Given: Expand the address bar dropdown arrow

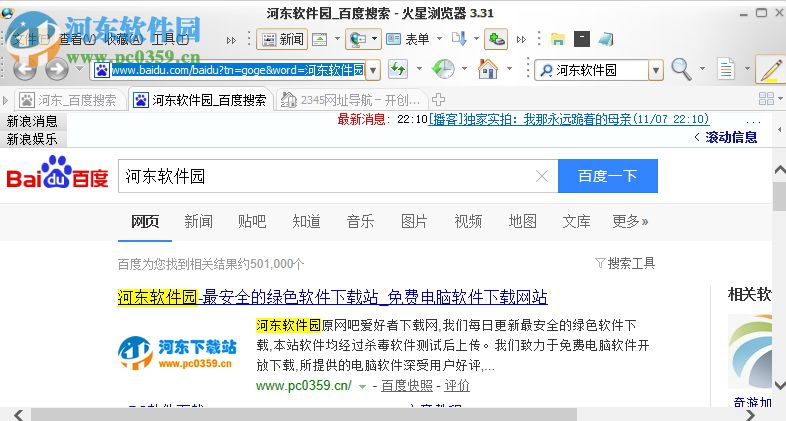Looking at the screenshot, I should (x=372, y=70).
